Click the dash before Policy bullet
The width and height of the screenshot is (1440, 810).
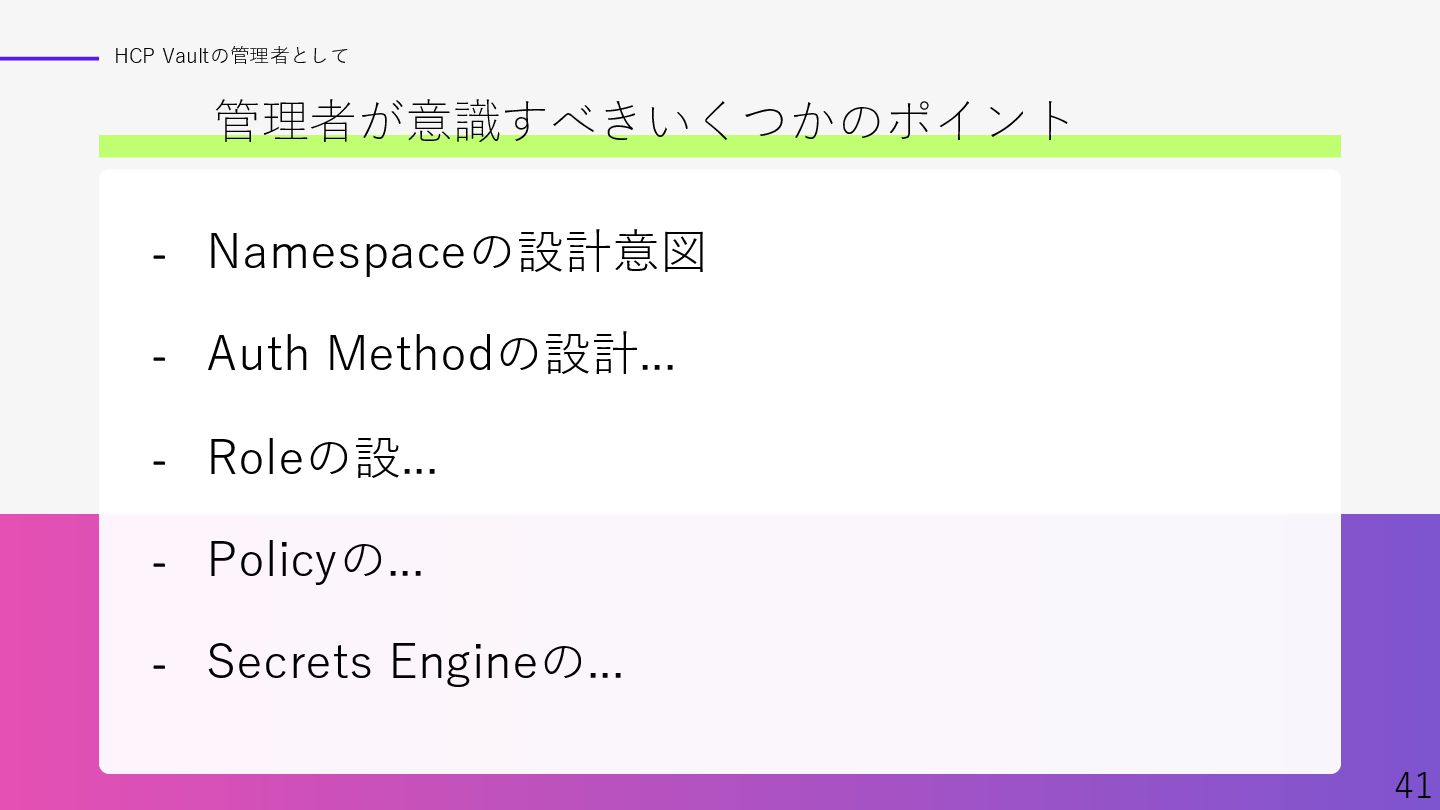coord(159,564)
